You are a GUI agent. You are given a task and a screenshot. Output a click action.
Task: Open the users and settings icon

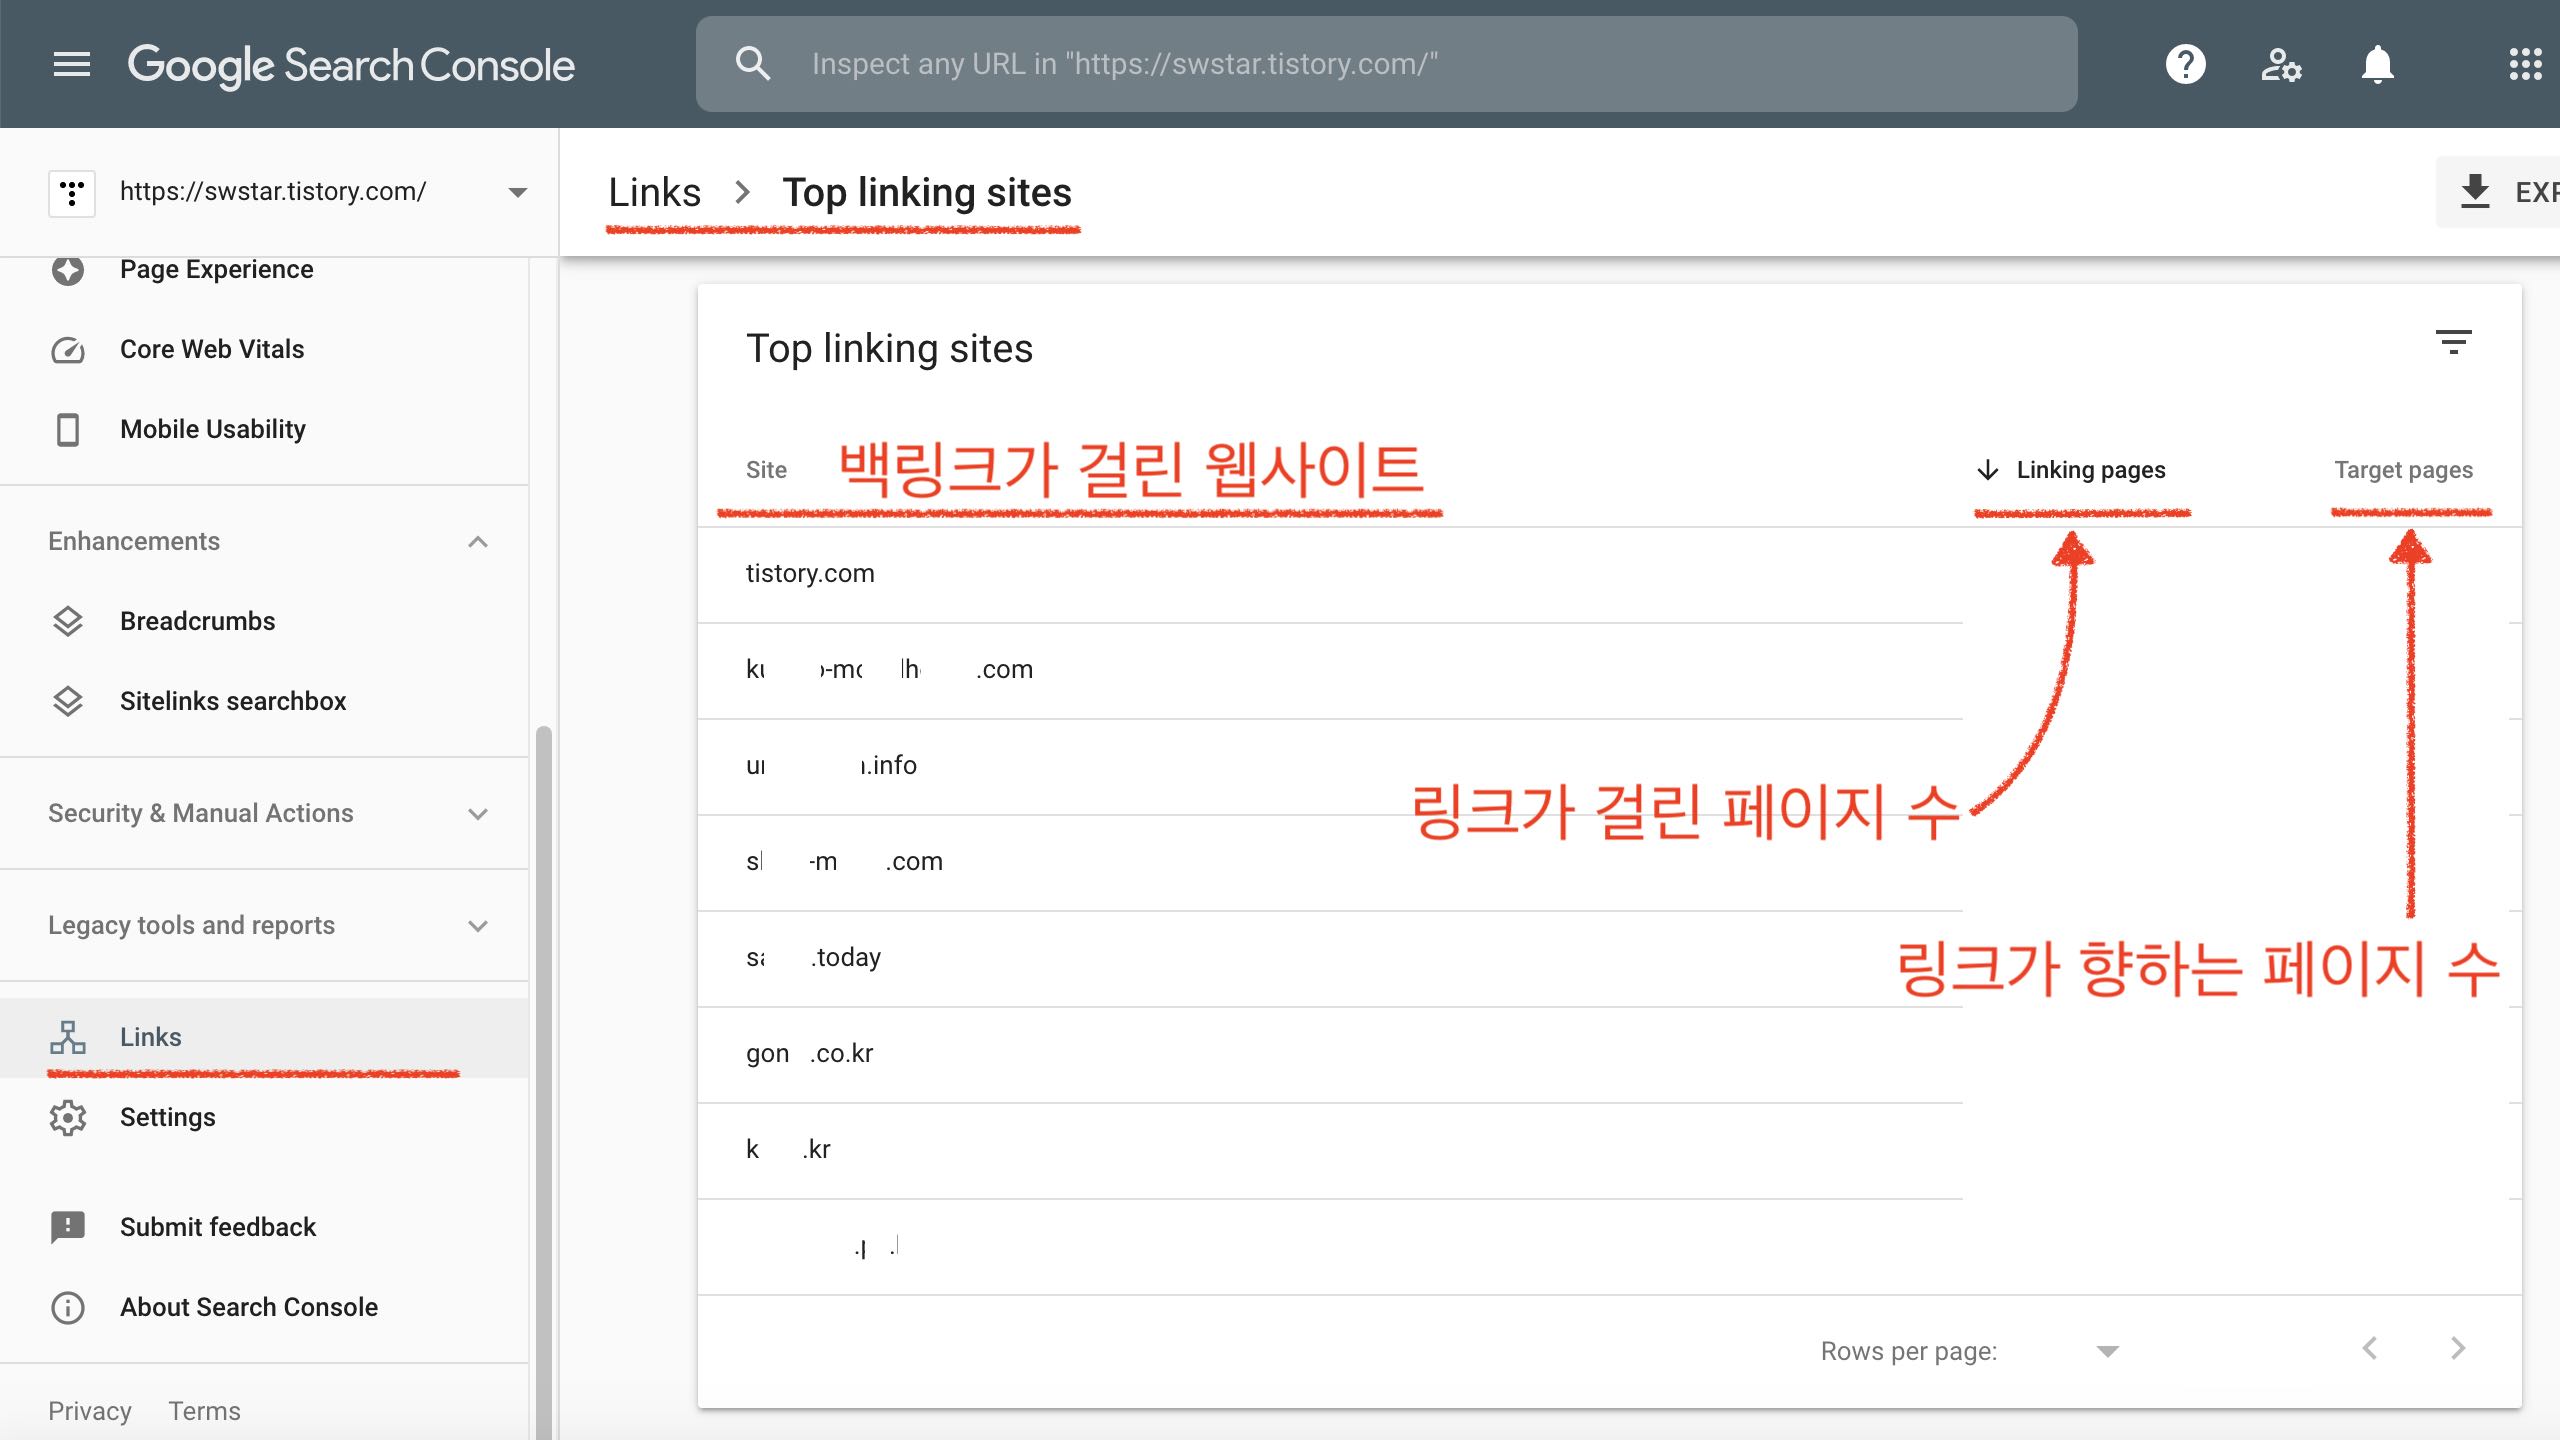(2281, 64)
